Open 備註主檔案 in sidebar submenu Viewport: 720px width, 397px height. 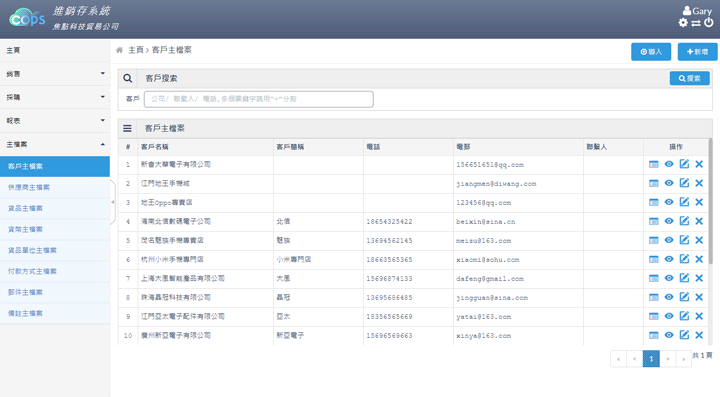(x=55, y=313)
